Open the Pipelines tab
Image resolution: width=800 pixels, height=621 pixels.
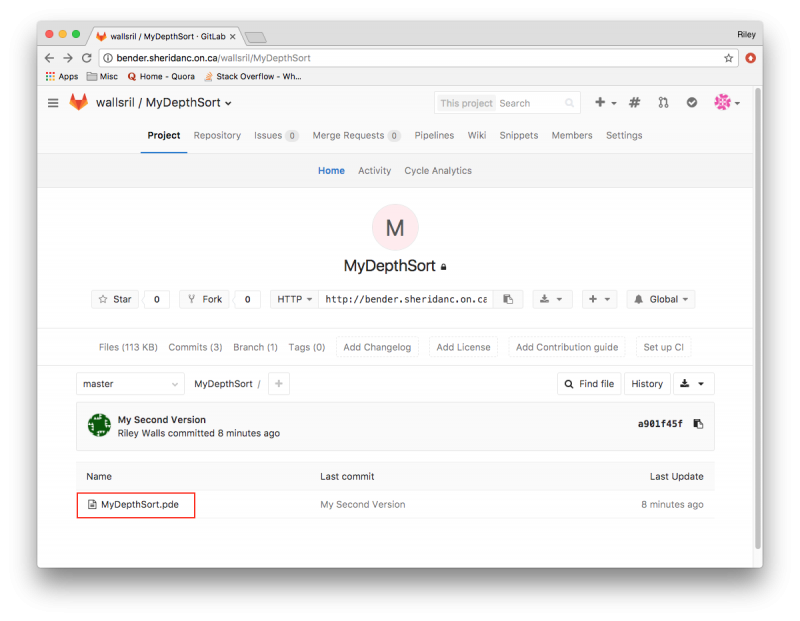coord(434,136)
